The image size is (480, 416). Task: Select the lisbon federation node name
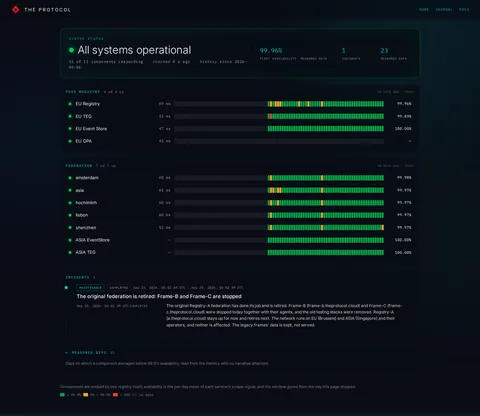(x=82, y=215)
